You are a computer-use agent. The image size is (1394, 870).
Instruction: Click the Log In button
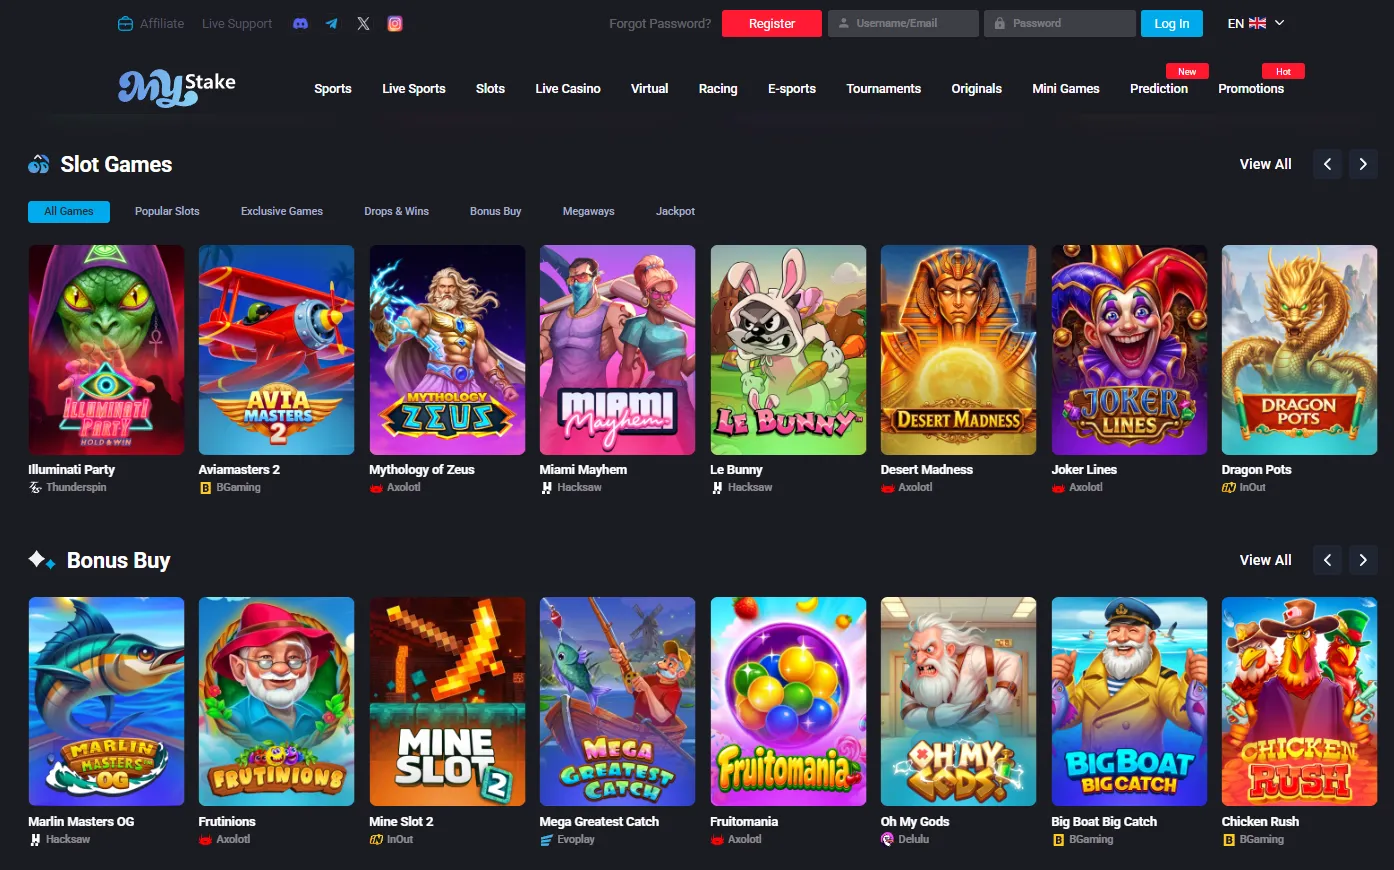(1172, 23)
